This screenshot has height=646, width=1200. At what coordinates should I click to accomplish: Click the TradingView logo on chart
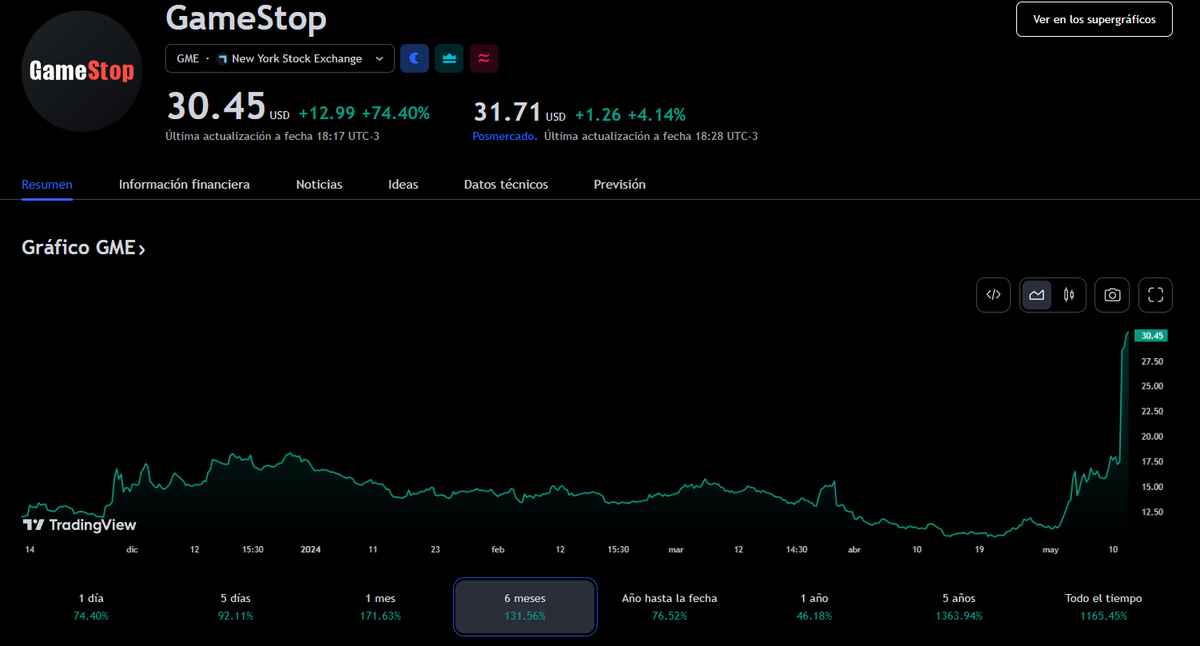pos(79,525)
